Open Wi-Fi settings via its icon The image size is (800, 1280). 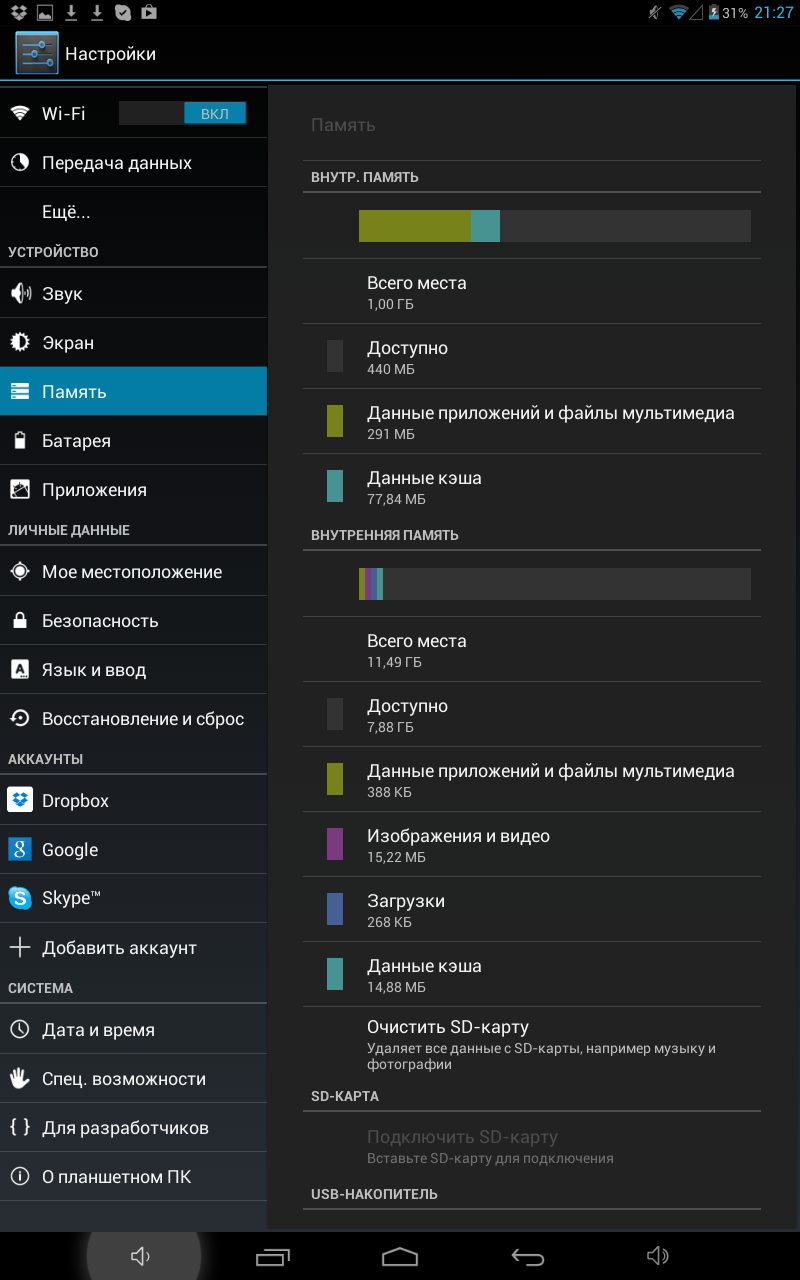tap(19, 113)
